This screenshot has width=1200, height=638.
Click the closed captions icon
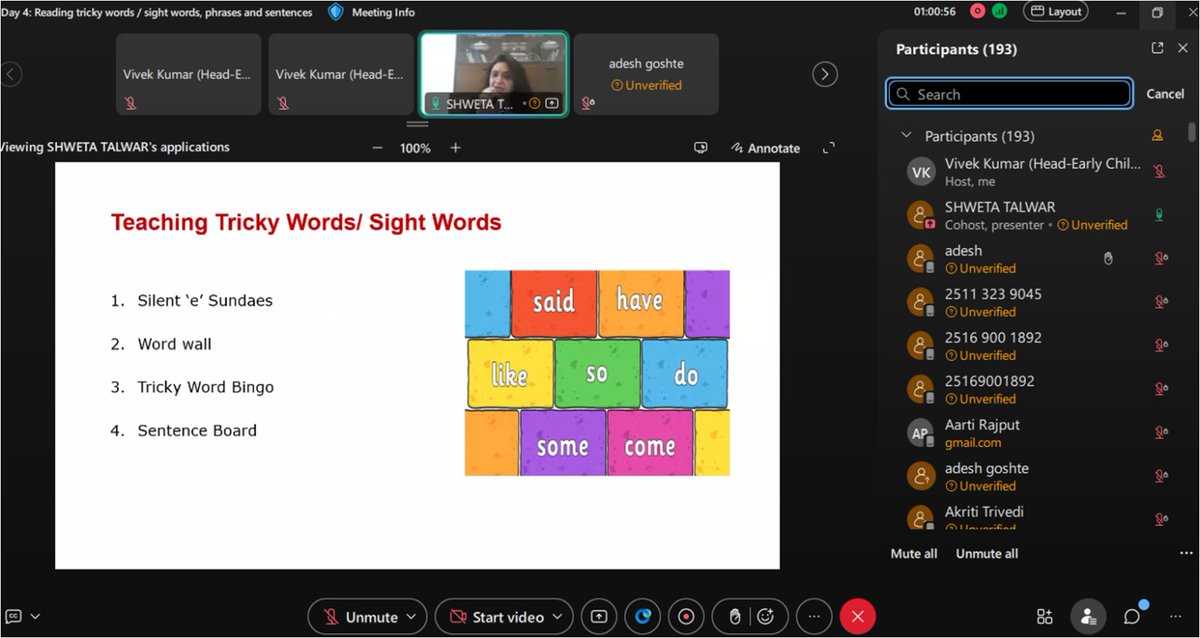[x=15, y=616]
